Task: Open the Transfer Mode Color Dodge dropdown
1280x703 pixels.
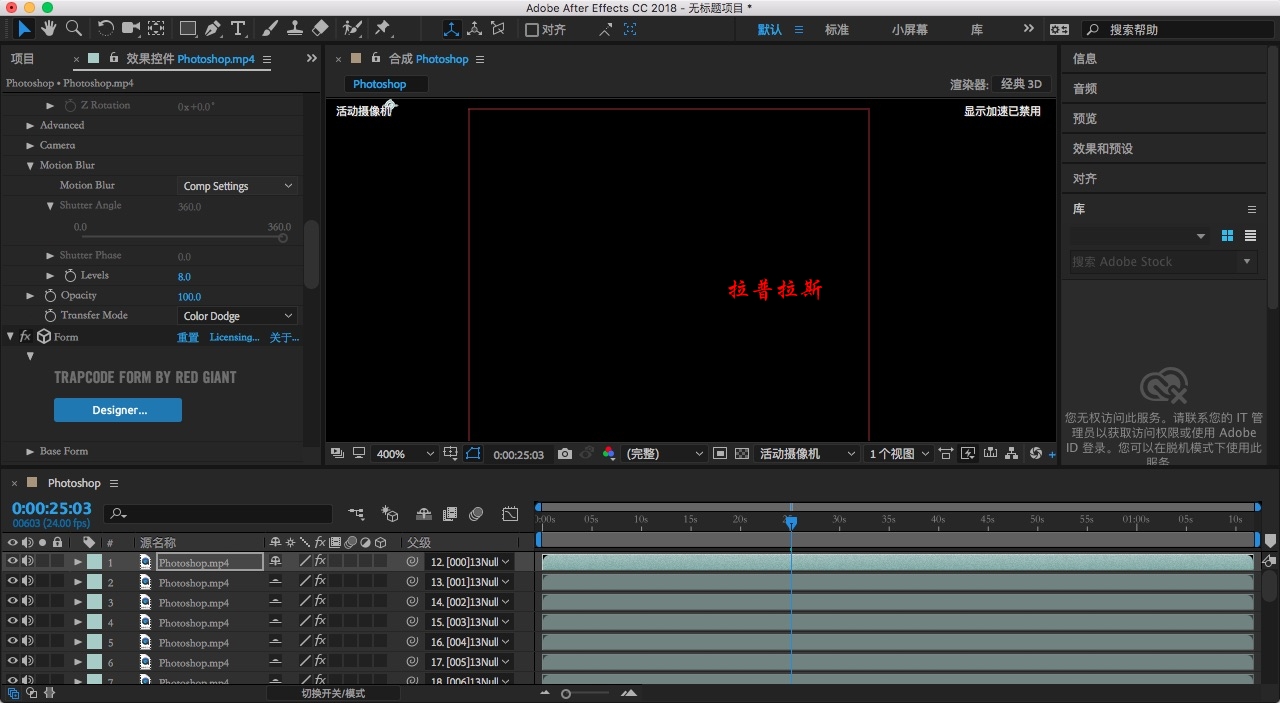Action: click(237, 316)
